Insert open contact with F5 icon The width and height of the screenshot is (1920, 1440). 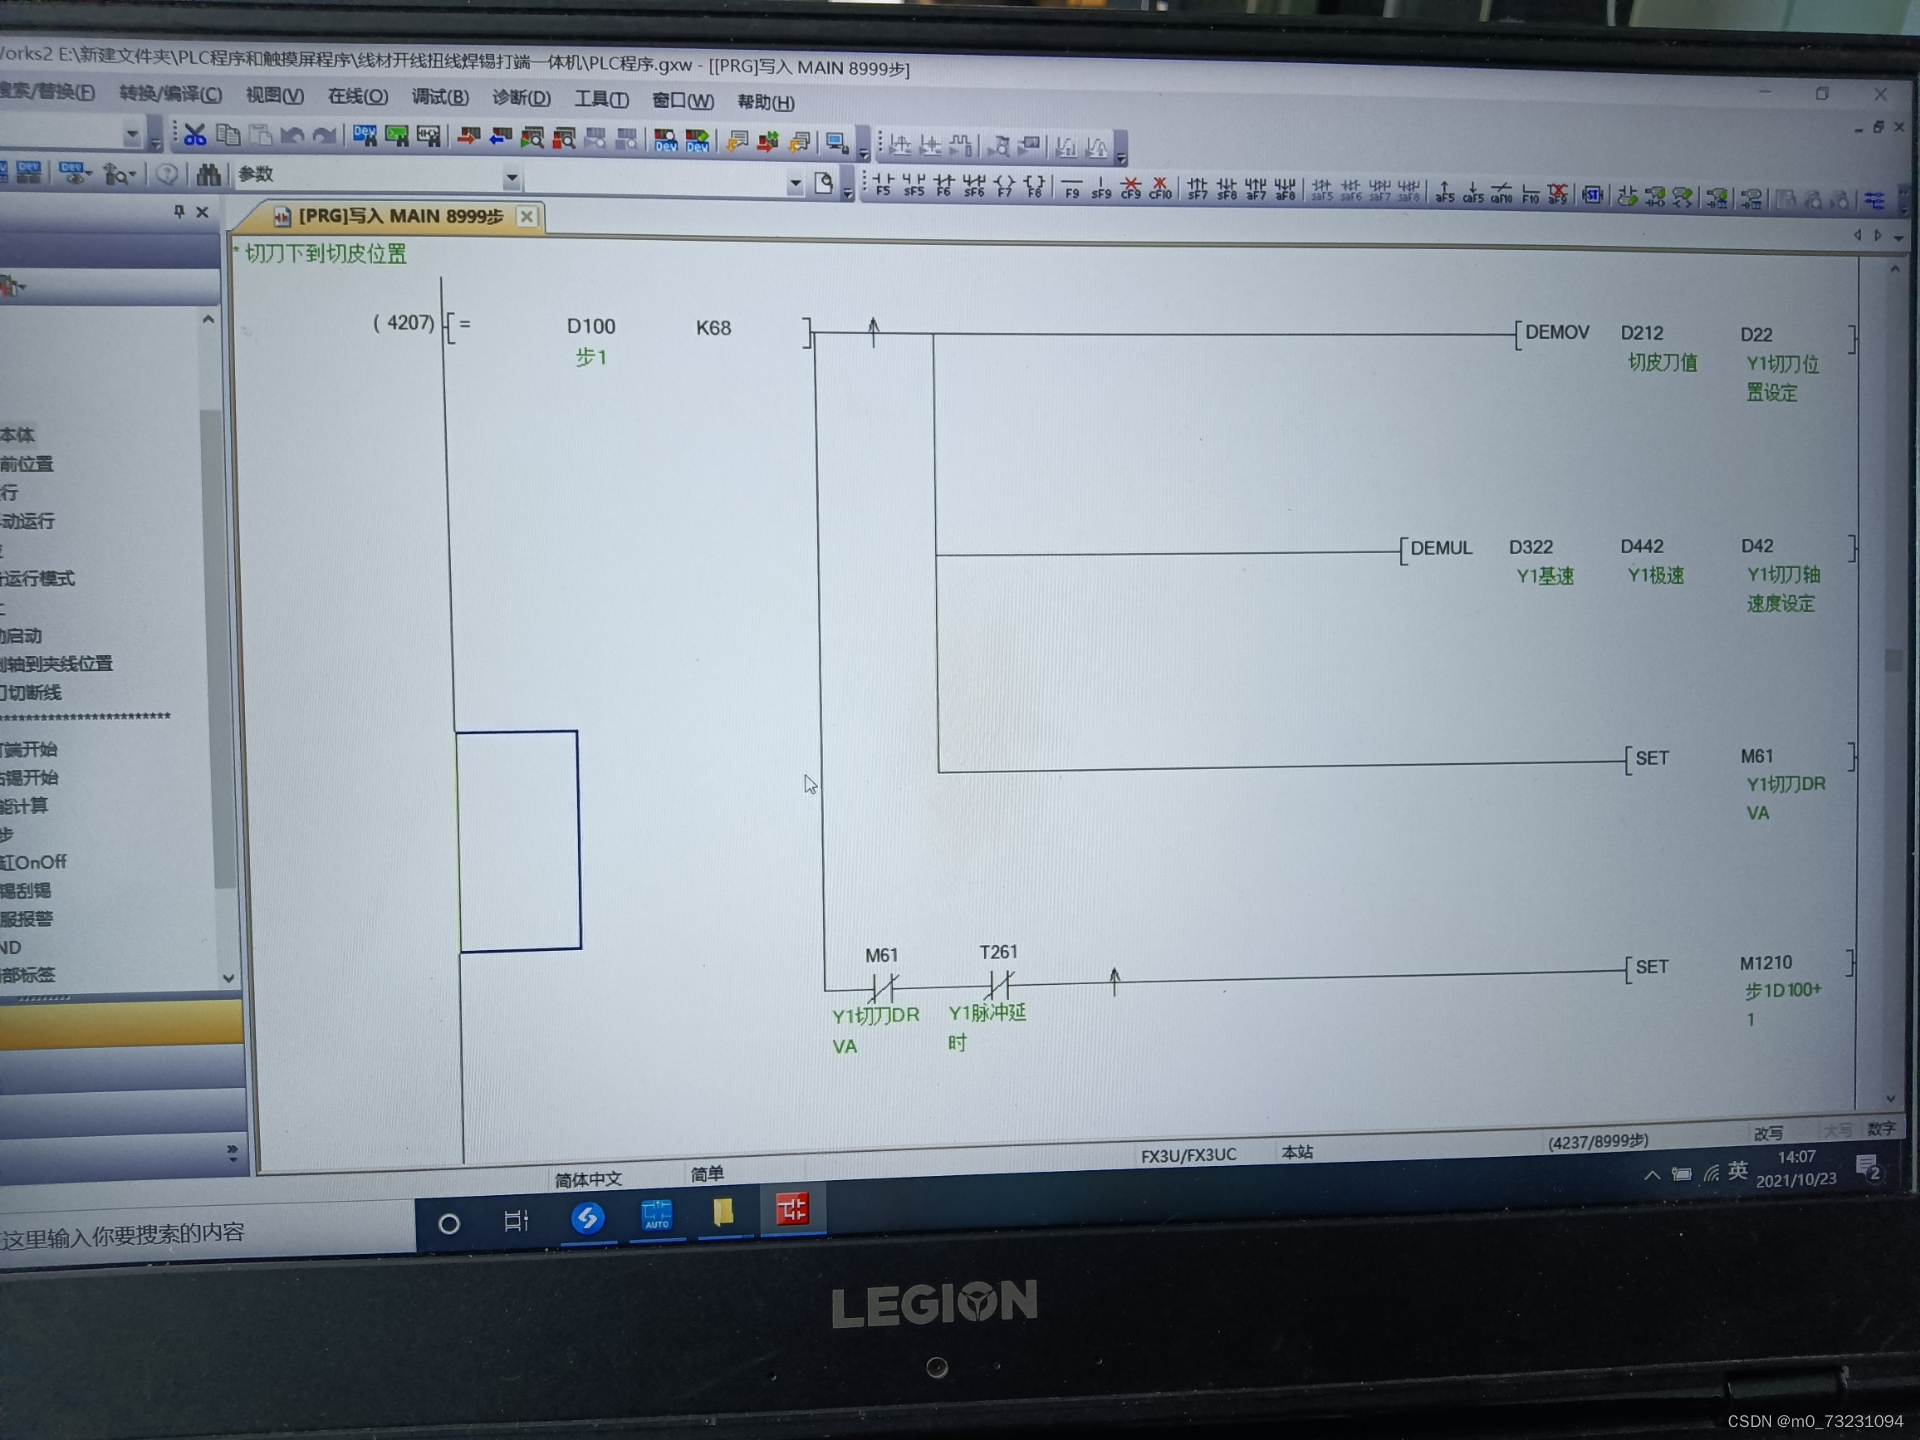tap(883, 185)
